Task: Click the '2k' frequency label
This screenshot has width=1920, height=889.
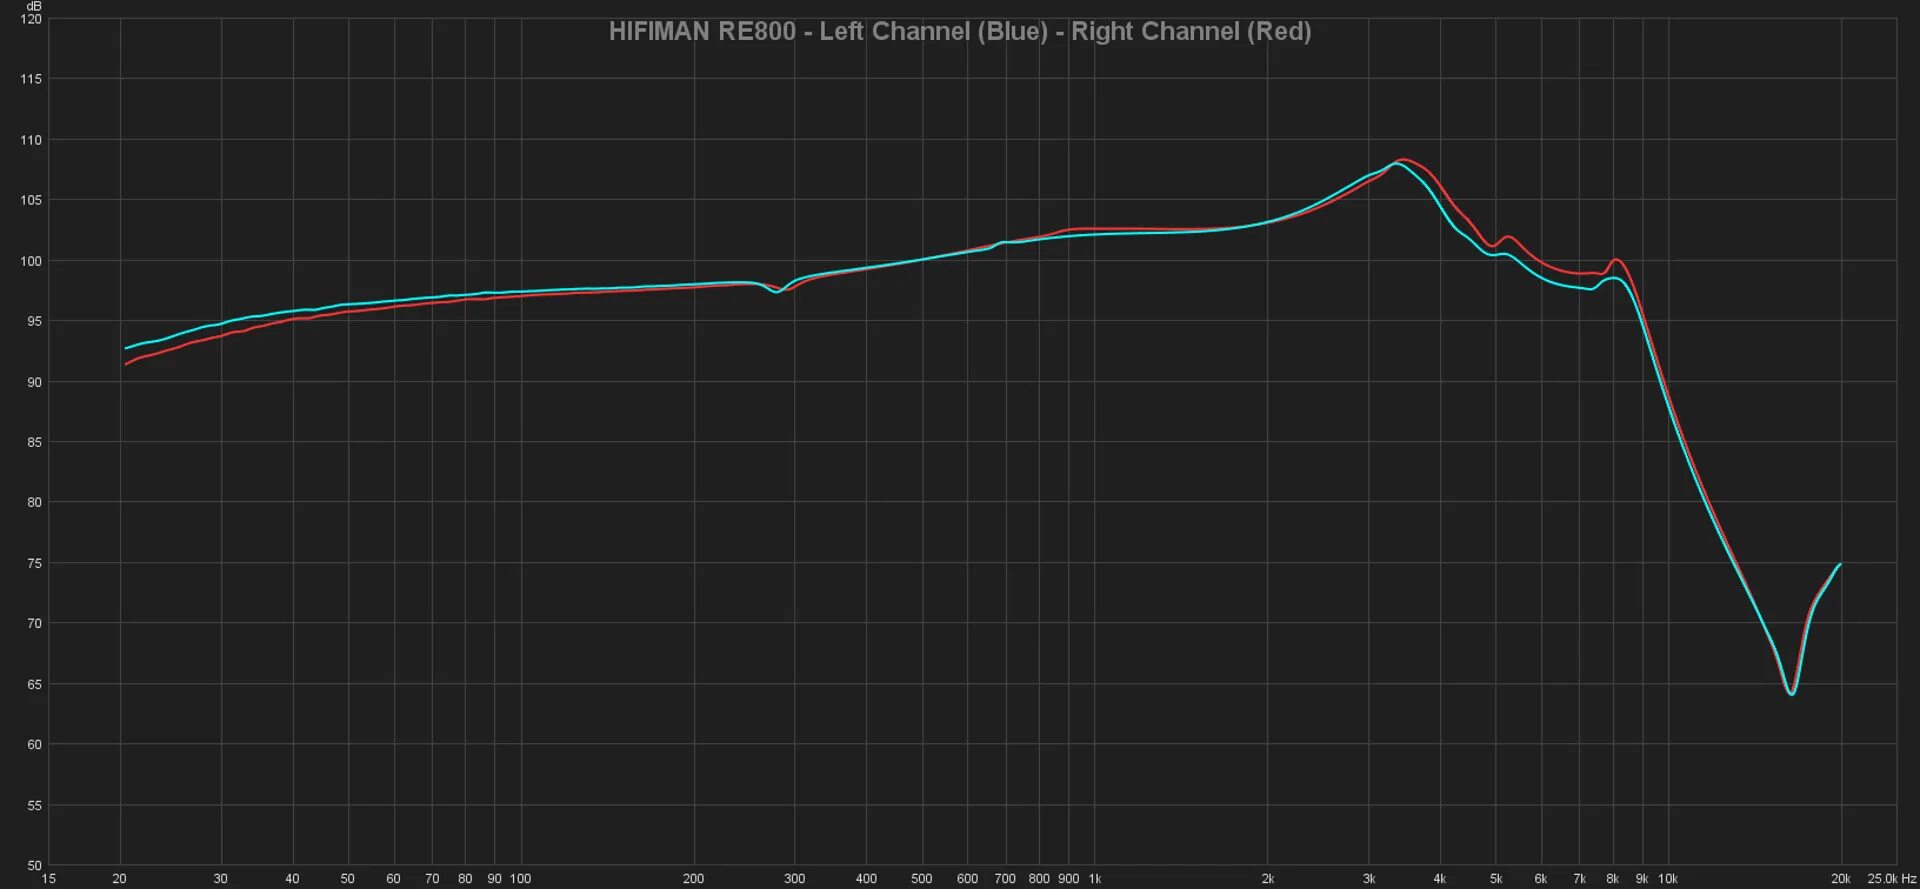Action: point(1267,879)
